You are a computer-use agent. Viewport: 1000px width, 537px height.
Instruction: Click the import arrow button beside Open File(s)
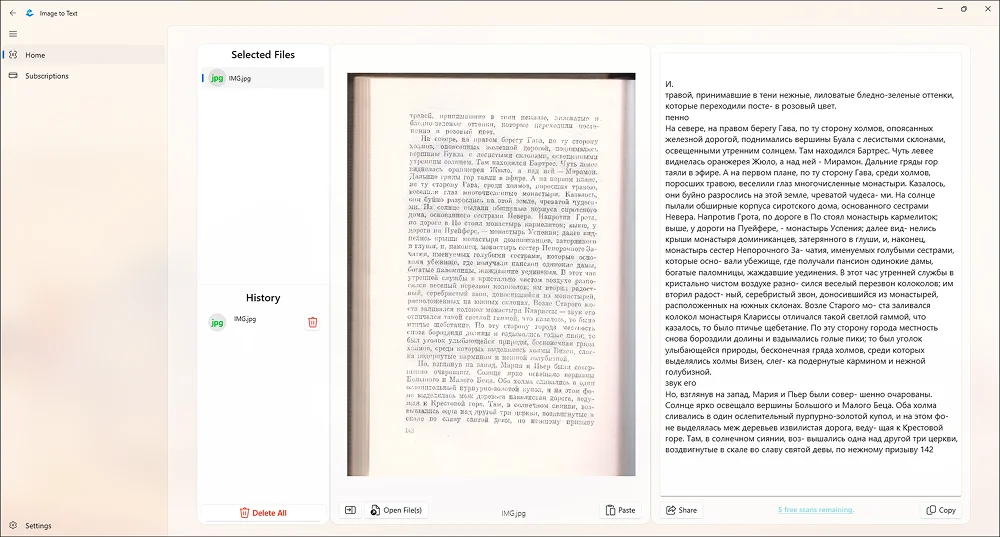(x=350, y=510)
